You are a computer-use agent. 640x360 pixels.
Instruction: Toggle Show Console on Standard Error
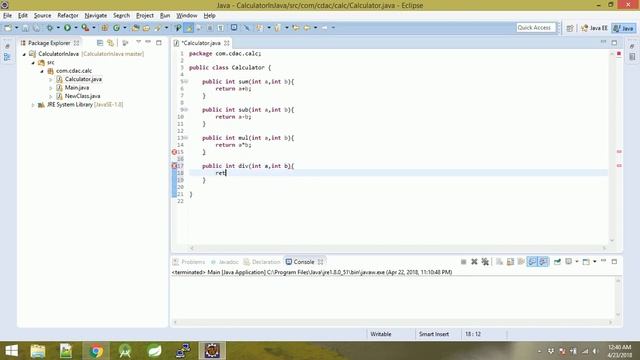(x=543, y=262)
